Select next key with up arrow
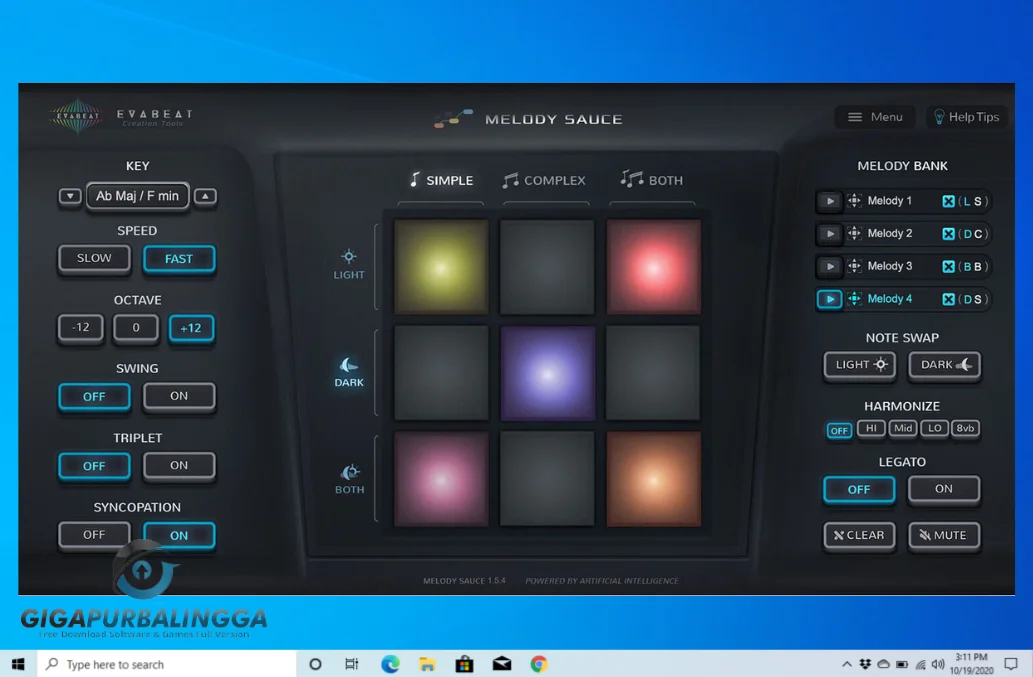Screen dimensions: 1033x677 (x=206, y=196)
